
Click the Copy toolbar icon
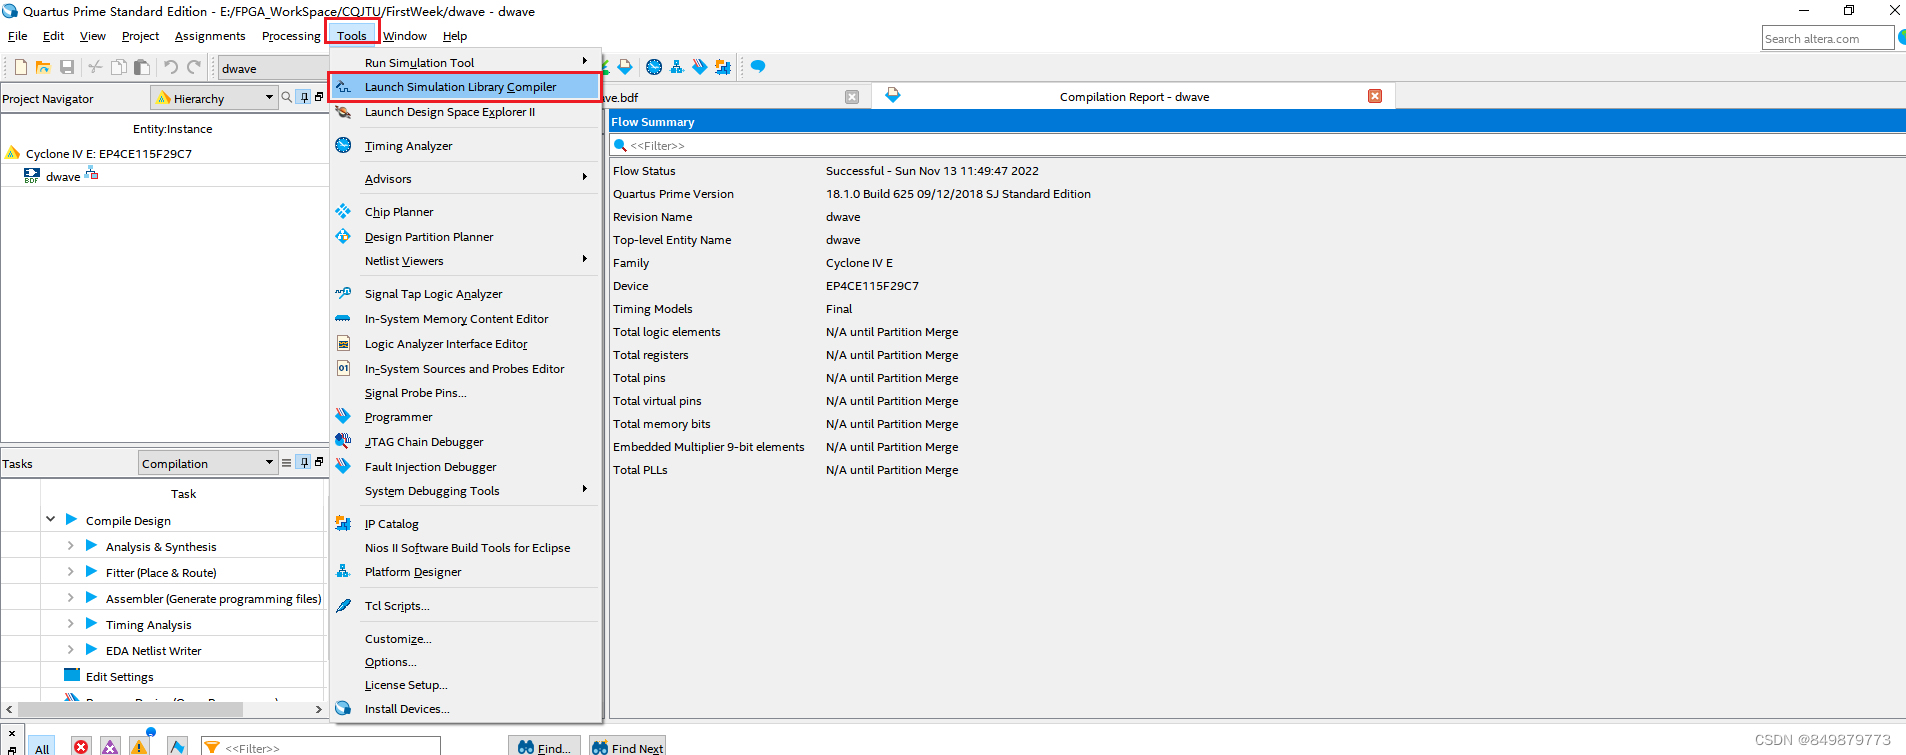(118, 67)
